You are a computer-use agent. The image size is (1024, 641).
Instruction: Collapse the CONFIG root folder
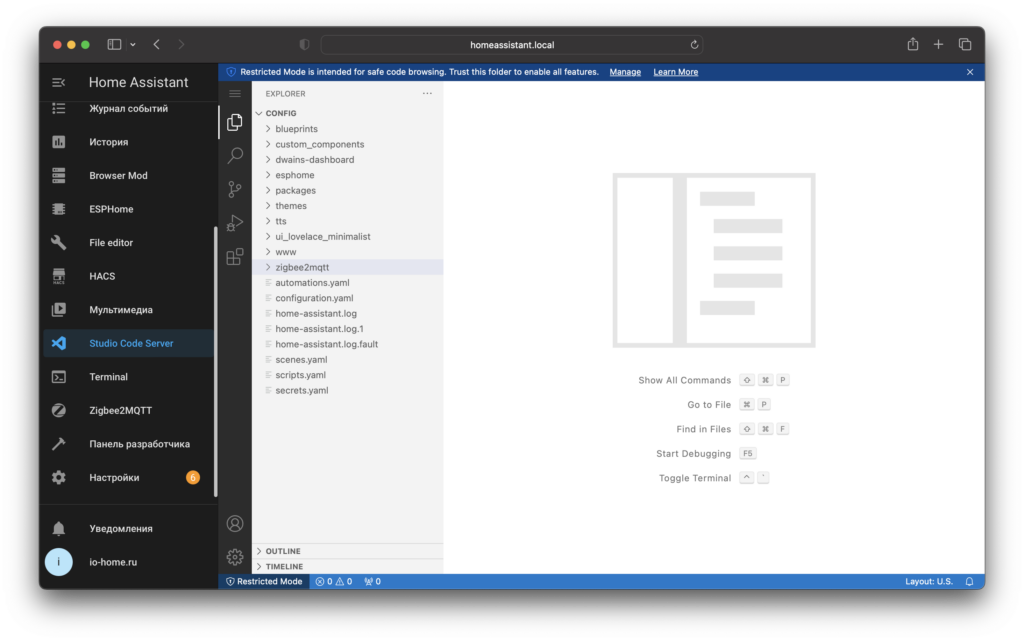pyautogui.click(x=347, y=113)
